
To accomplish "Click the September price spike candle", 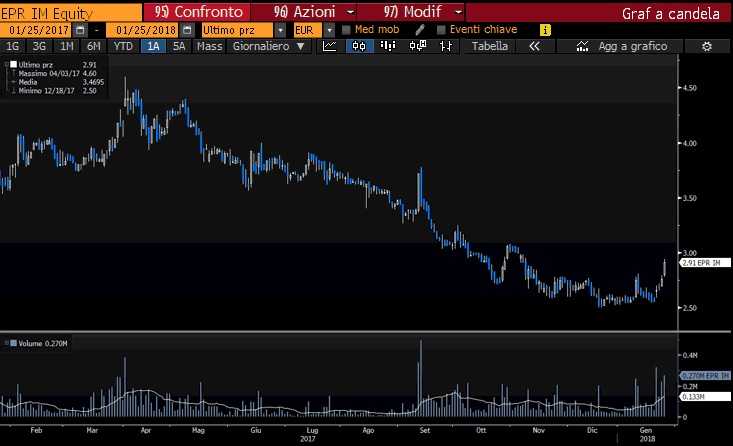I will (421, 187).
